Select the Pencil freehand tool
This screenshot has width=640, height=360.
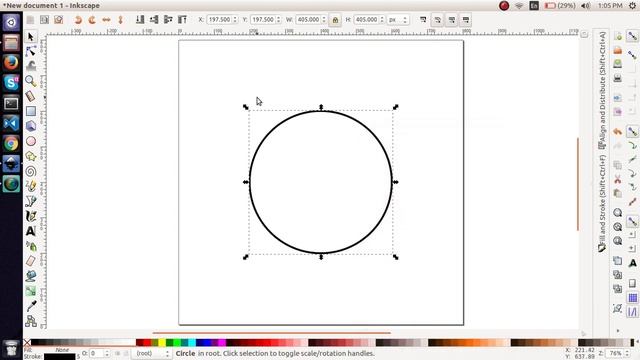point(31,186)
